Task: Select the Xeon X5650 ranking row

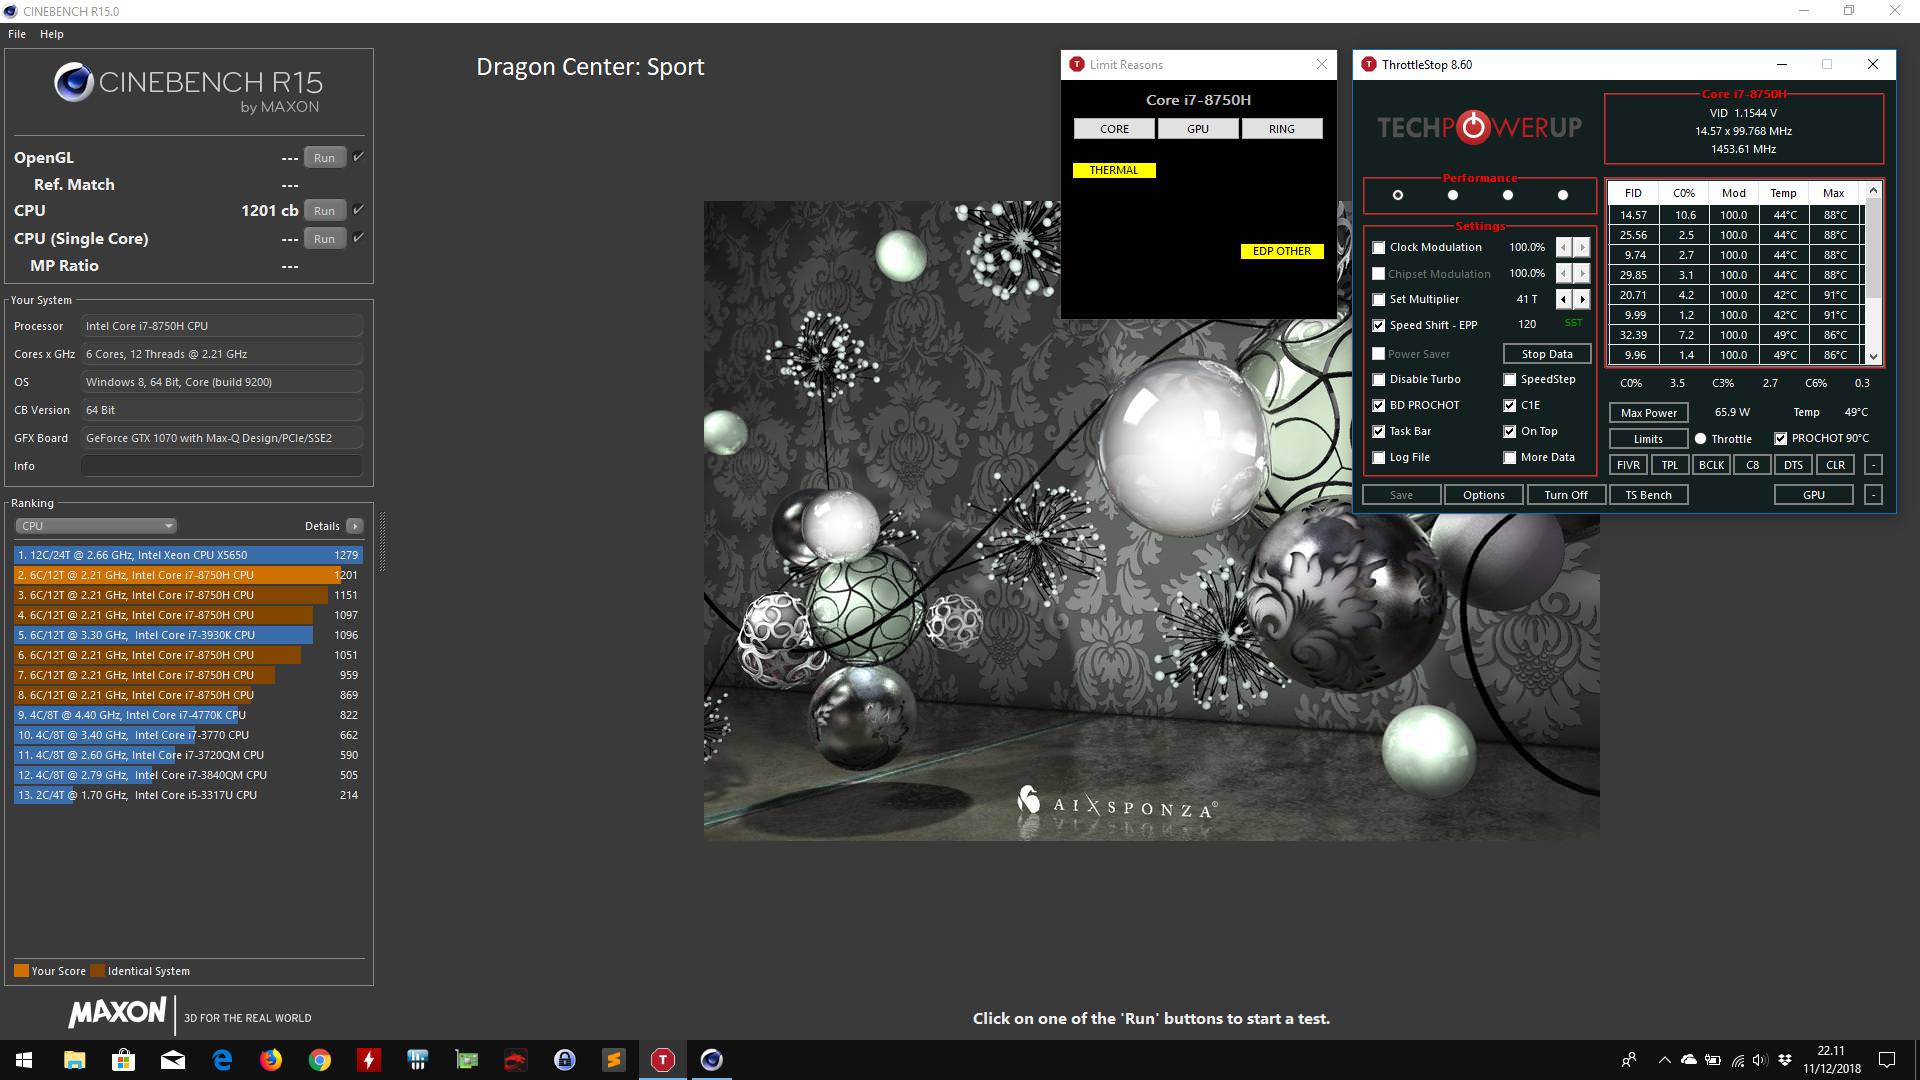Action: [x=188, y=555]
